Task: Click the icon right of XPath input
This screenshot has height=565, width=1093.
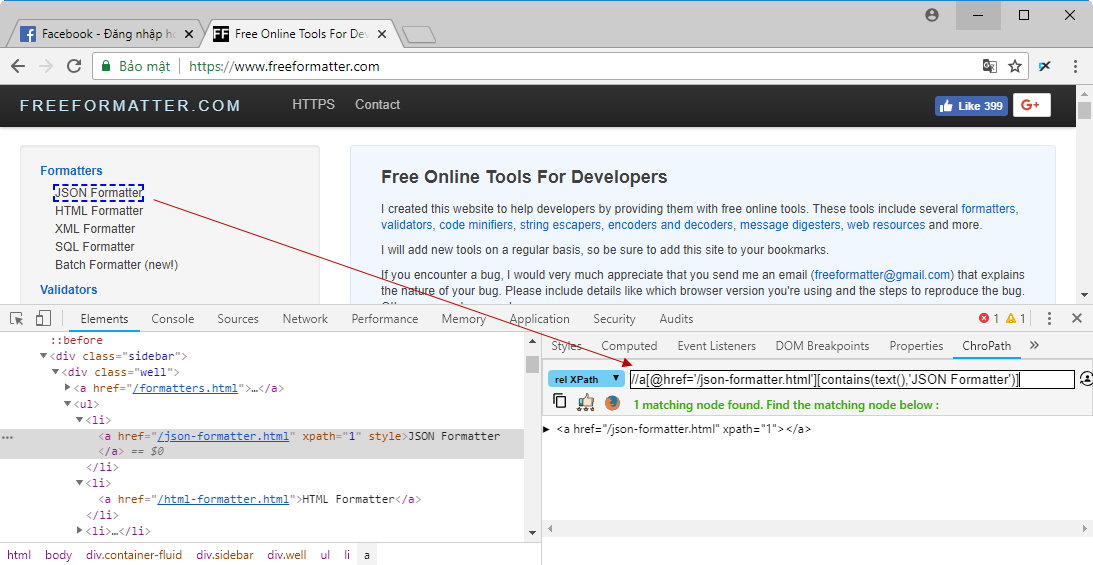Action: click(x=1086, y=379)
